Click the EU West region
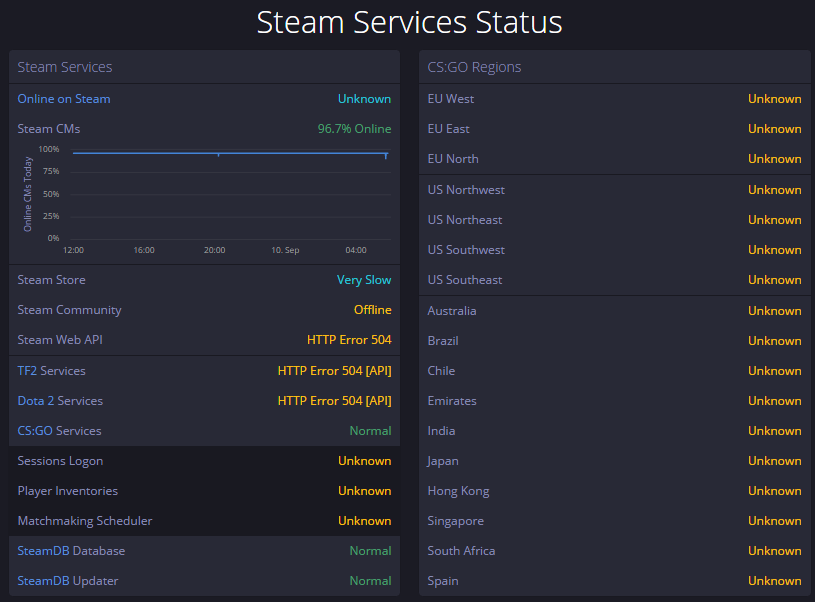The width and height of the screenshot is (815, 602). coord(451,99)
